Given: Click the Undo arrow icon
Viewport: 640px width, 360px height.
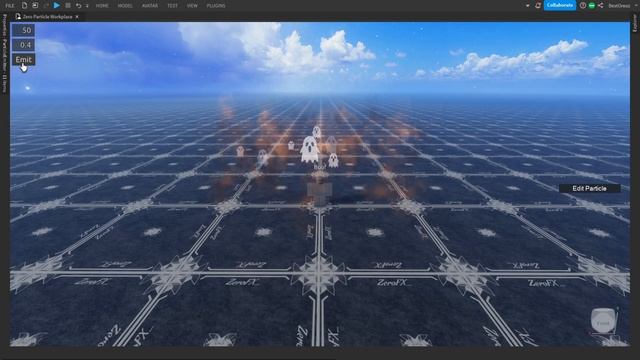Looking at the screenshot, I should tap(78, 6).
